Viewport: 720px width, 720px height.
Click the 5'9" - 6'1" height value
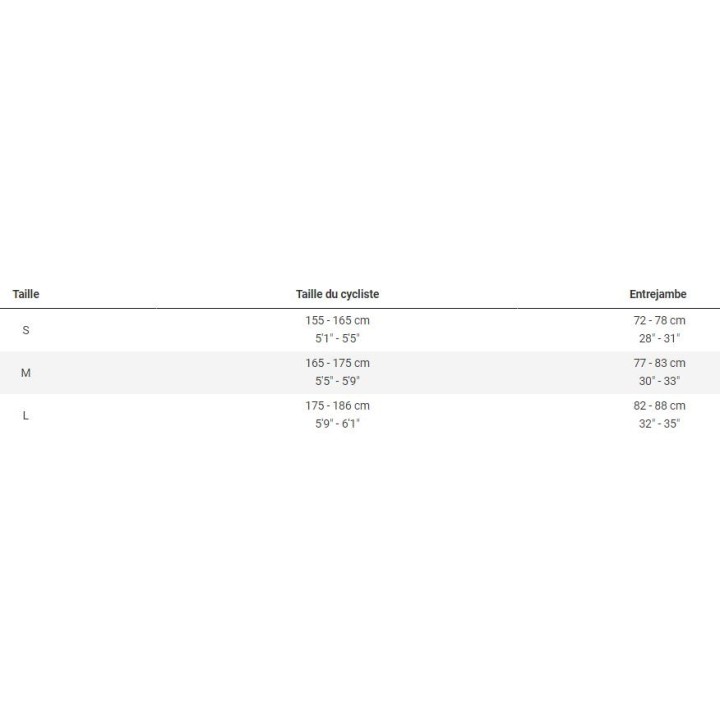337,423
